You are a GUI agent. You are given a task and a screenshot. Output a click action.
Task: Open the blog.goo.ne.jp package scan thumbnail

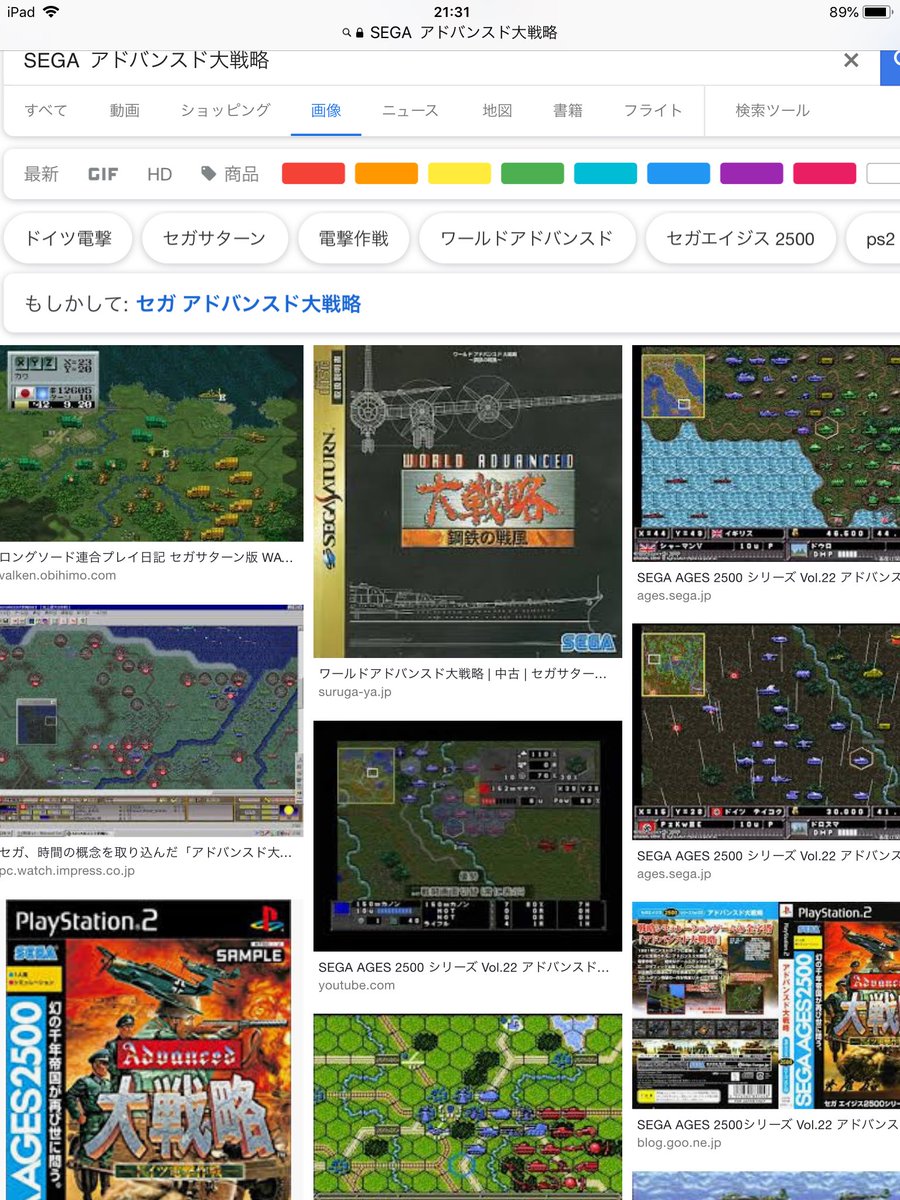pyautogui.click(x=766, y=1005)
